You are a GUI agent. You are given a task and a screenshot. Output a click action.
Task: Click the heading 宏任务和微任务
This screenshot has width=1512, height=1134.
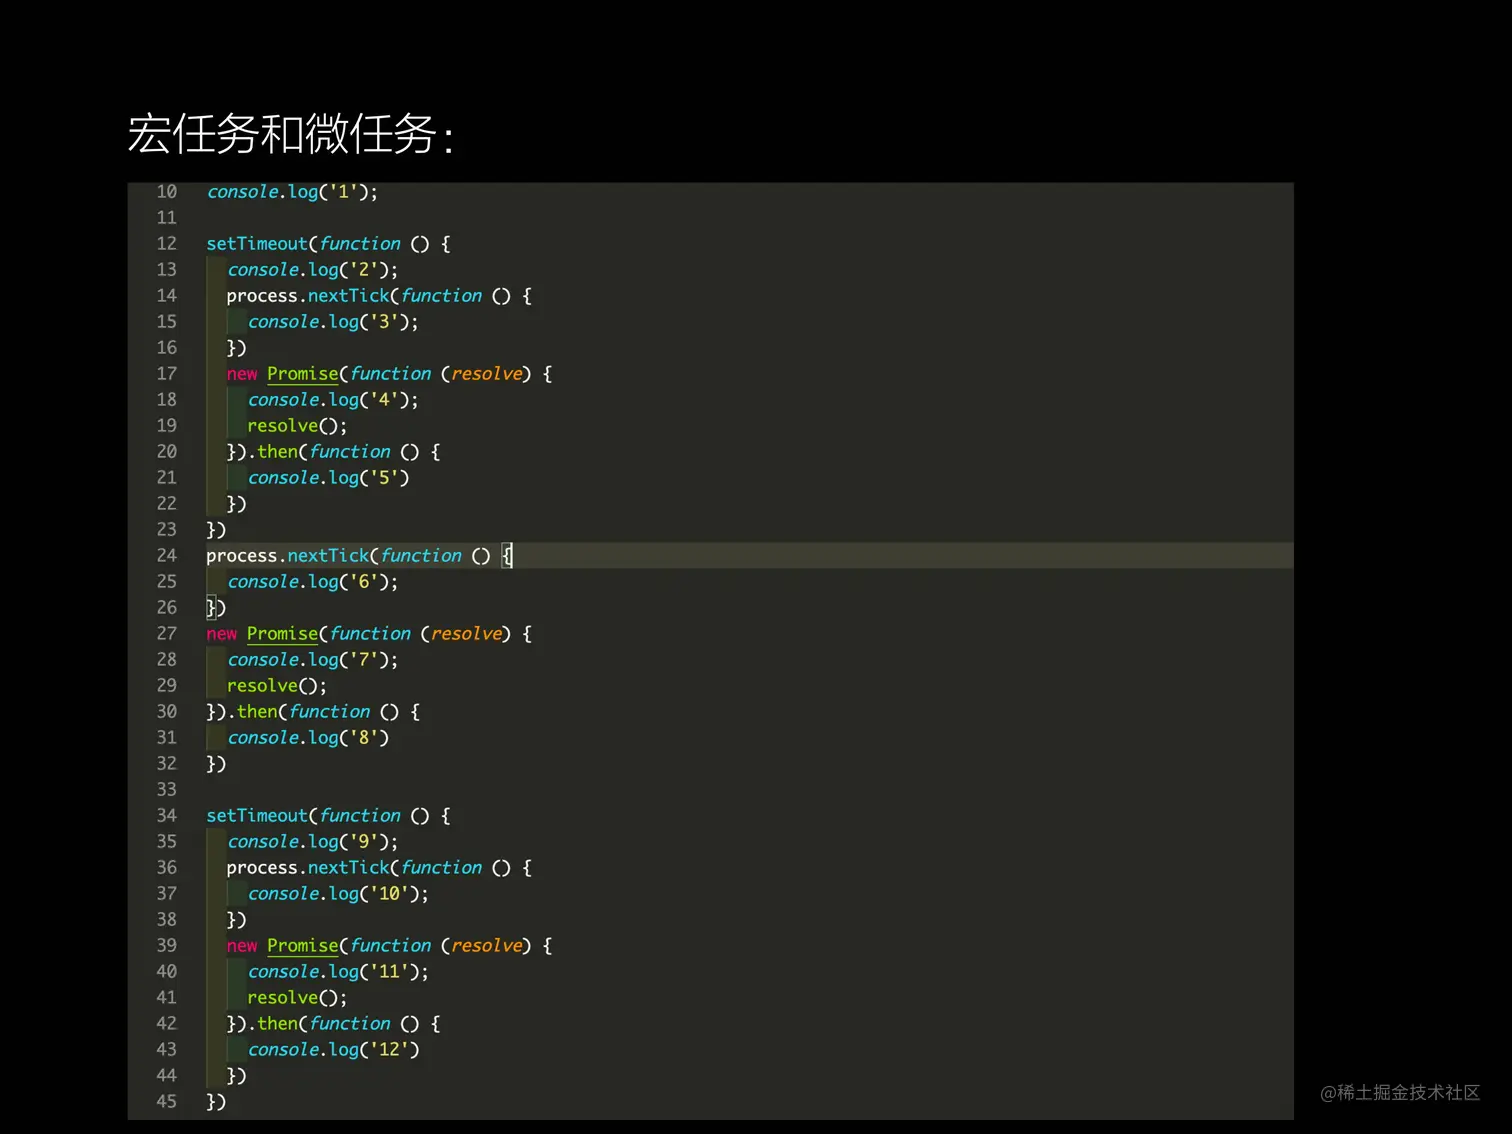tap(290, 134)
